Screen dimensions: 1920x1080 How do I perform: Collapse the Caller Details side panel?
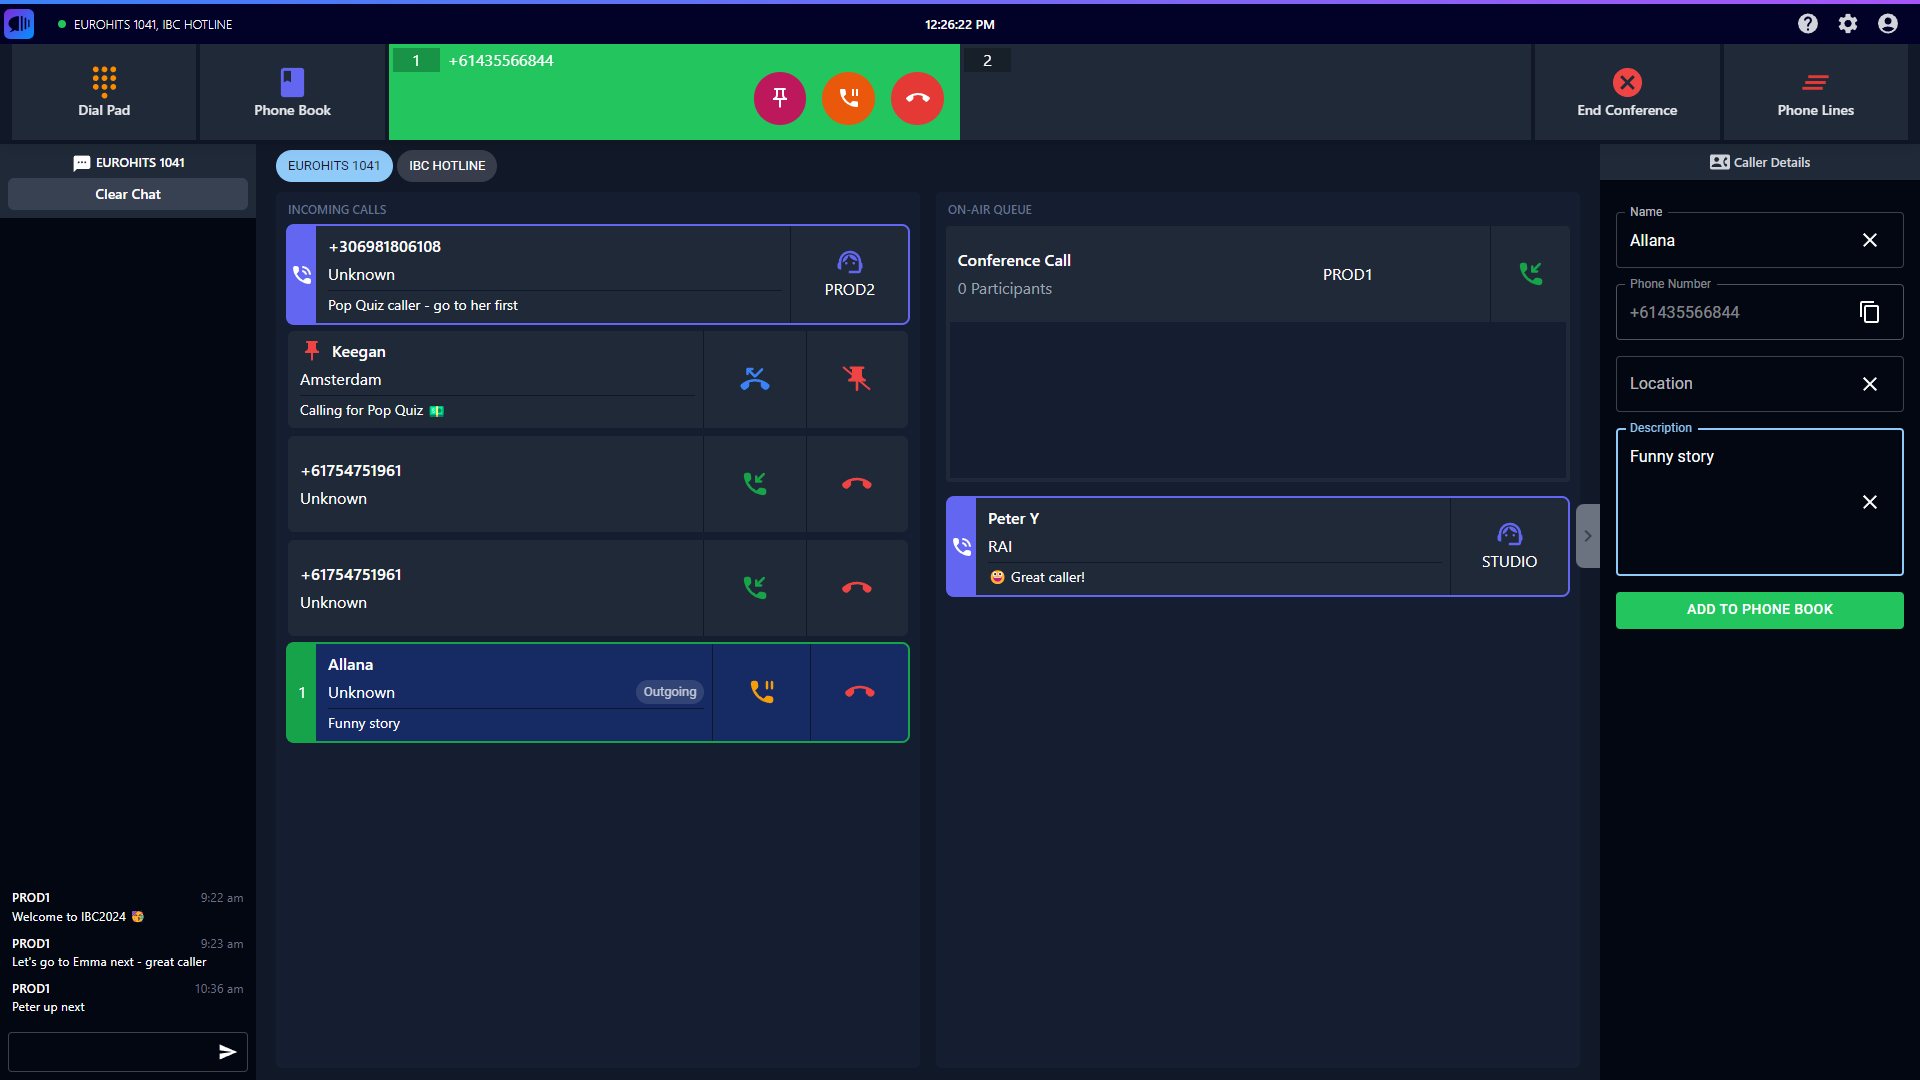point(1587,536)
